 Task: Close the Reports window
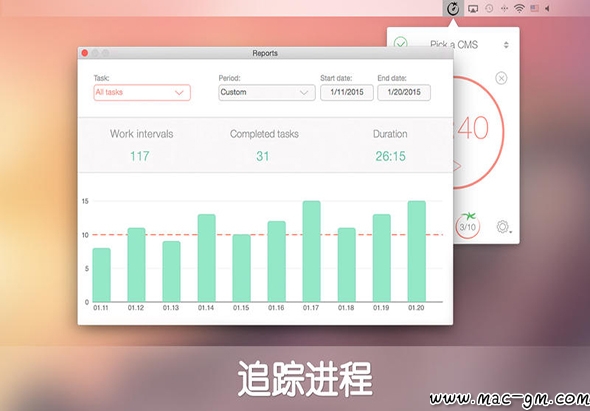click(85, 53)
